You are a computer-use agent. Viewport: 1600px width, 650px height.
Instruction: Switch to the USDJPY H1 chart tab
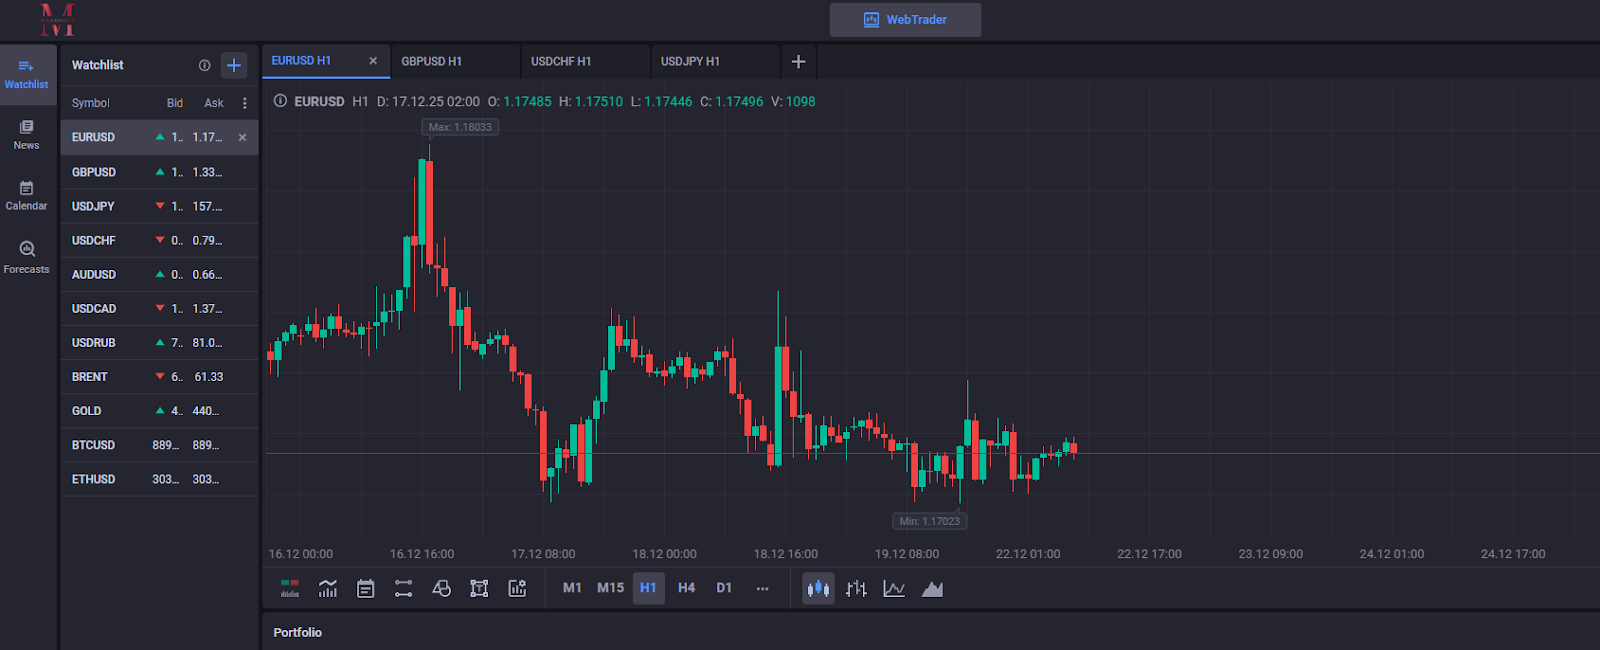coord(690,61)
